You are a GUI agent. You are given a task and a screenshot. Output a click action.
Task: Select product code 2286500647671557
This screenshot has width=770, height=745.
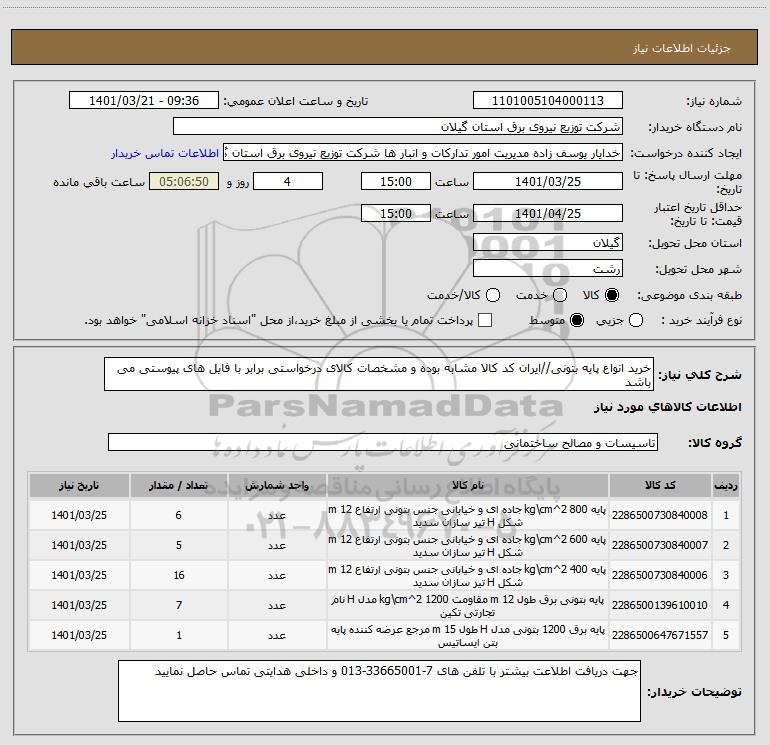660,635
